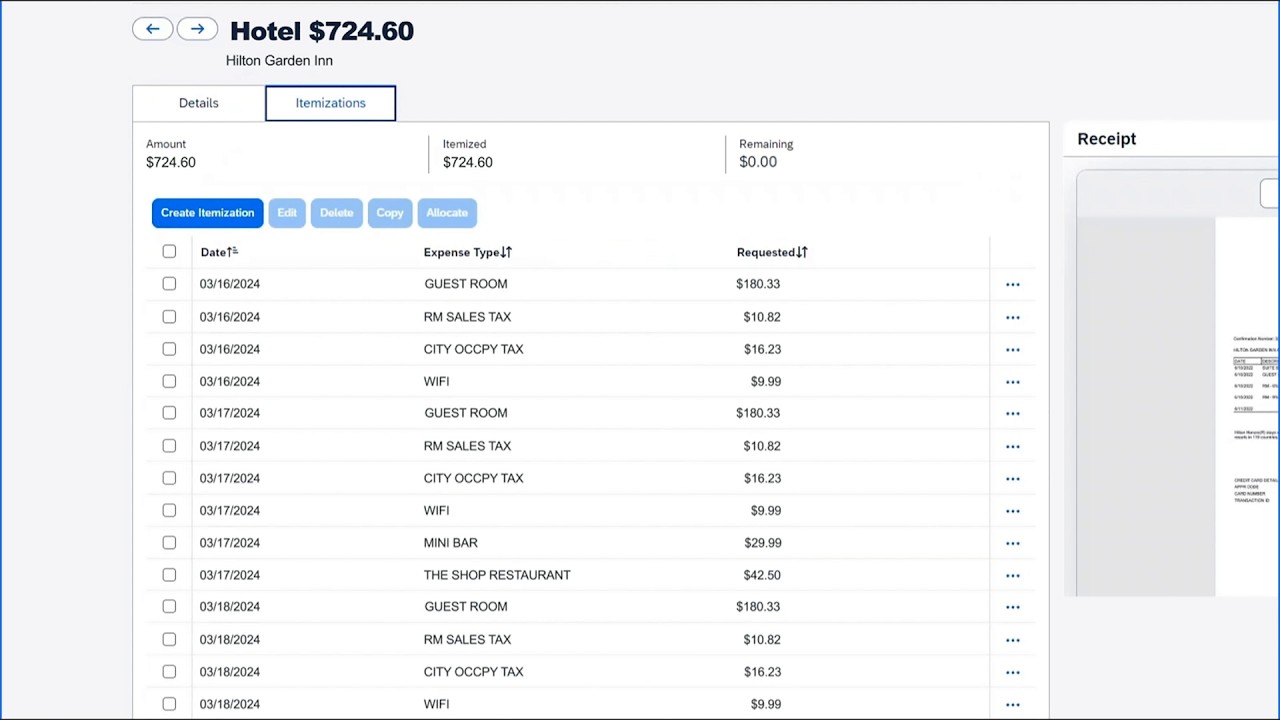Click the Delete button
This screenshot has height=720, width=1280.
336,213
